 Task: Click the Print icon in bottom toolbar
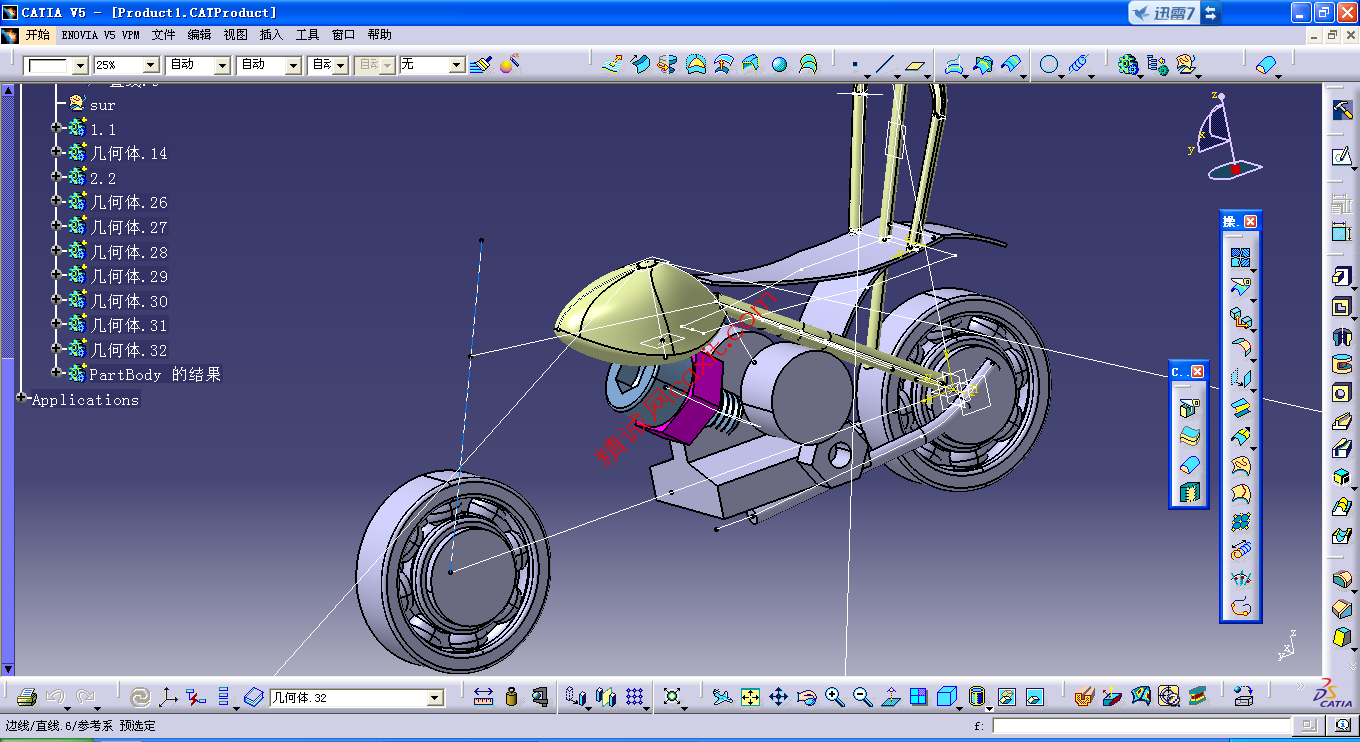(27, 697)
